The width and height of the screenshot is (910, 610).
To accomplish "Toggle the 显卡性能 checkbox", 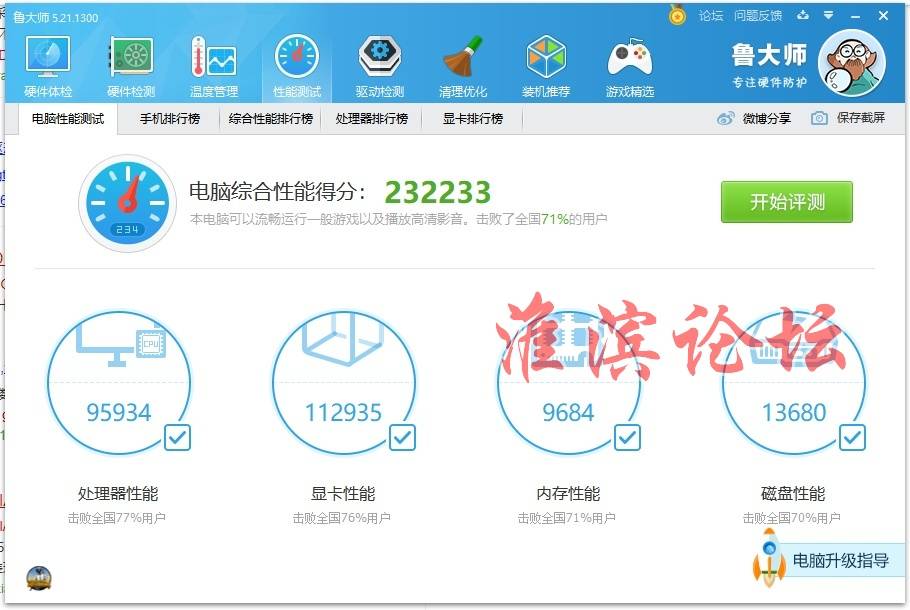I will pyautogui.click(x=402, y=437).
